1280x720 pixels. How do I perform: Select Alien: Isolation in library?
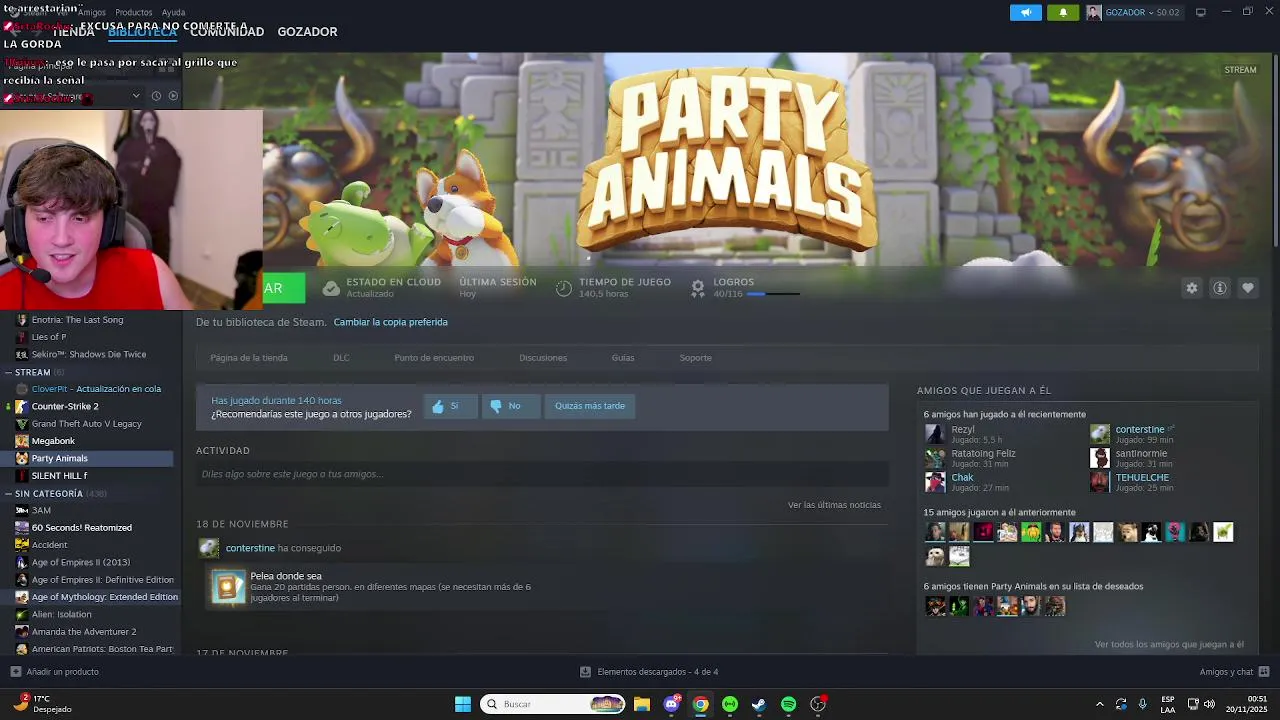coord(61,615)
